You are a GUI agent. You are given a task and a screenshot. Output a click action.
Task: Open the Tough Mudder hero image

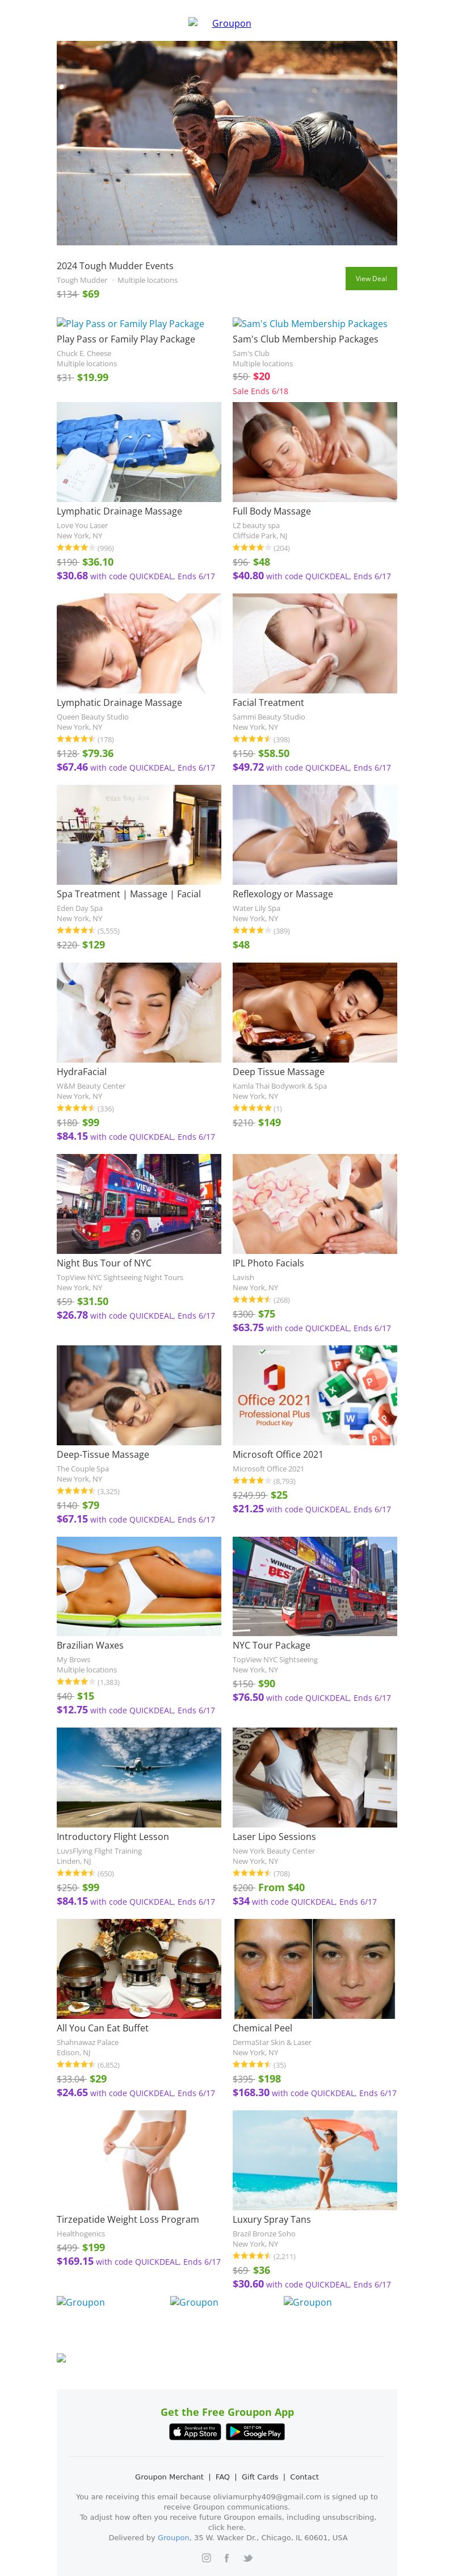pos(227,143)
